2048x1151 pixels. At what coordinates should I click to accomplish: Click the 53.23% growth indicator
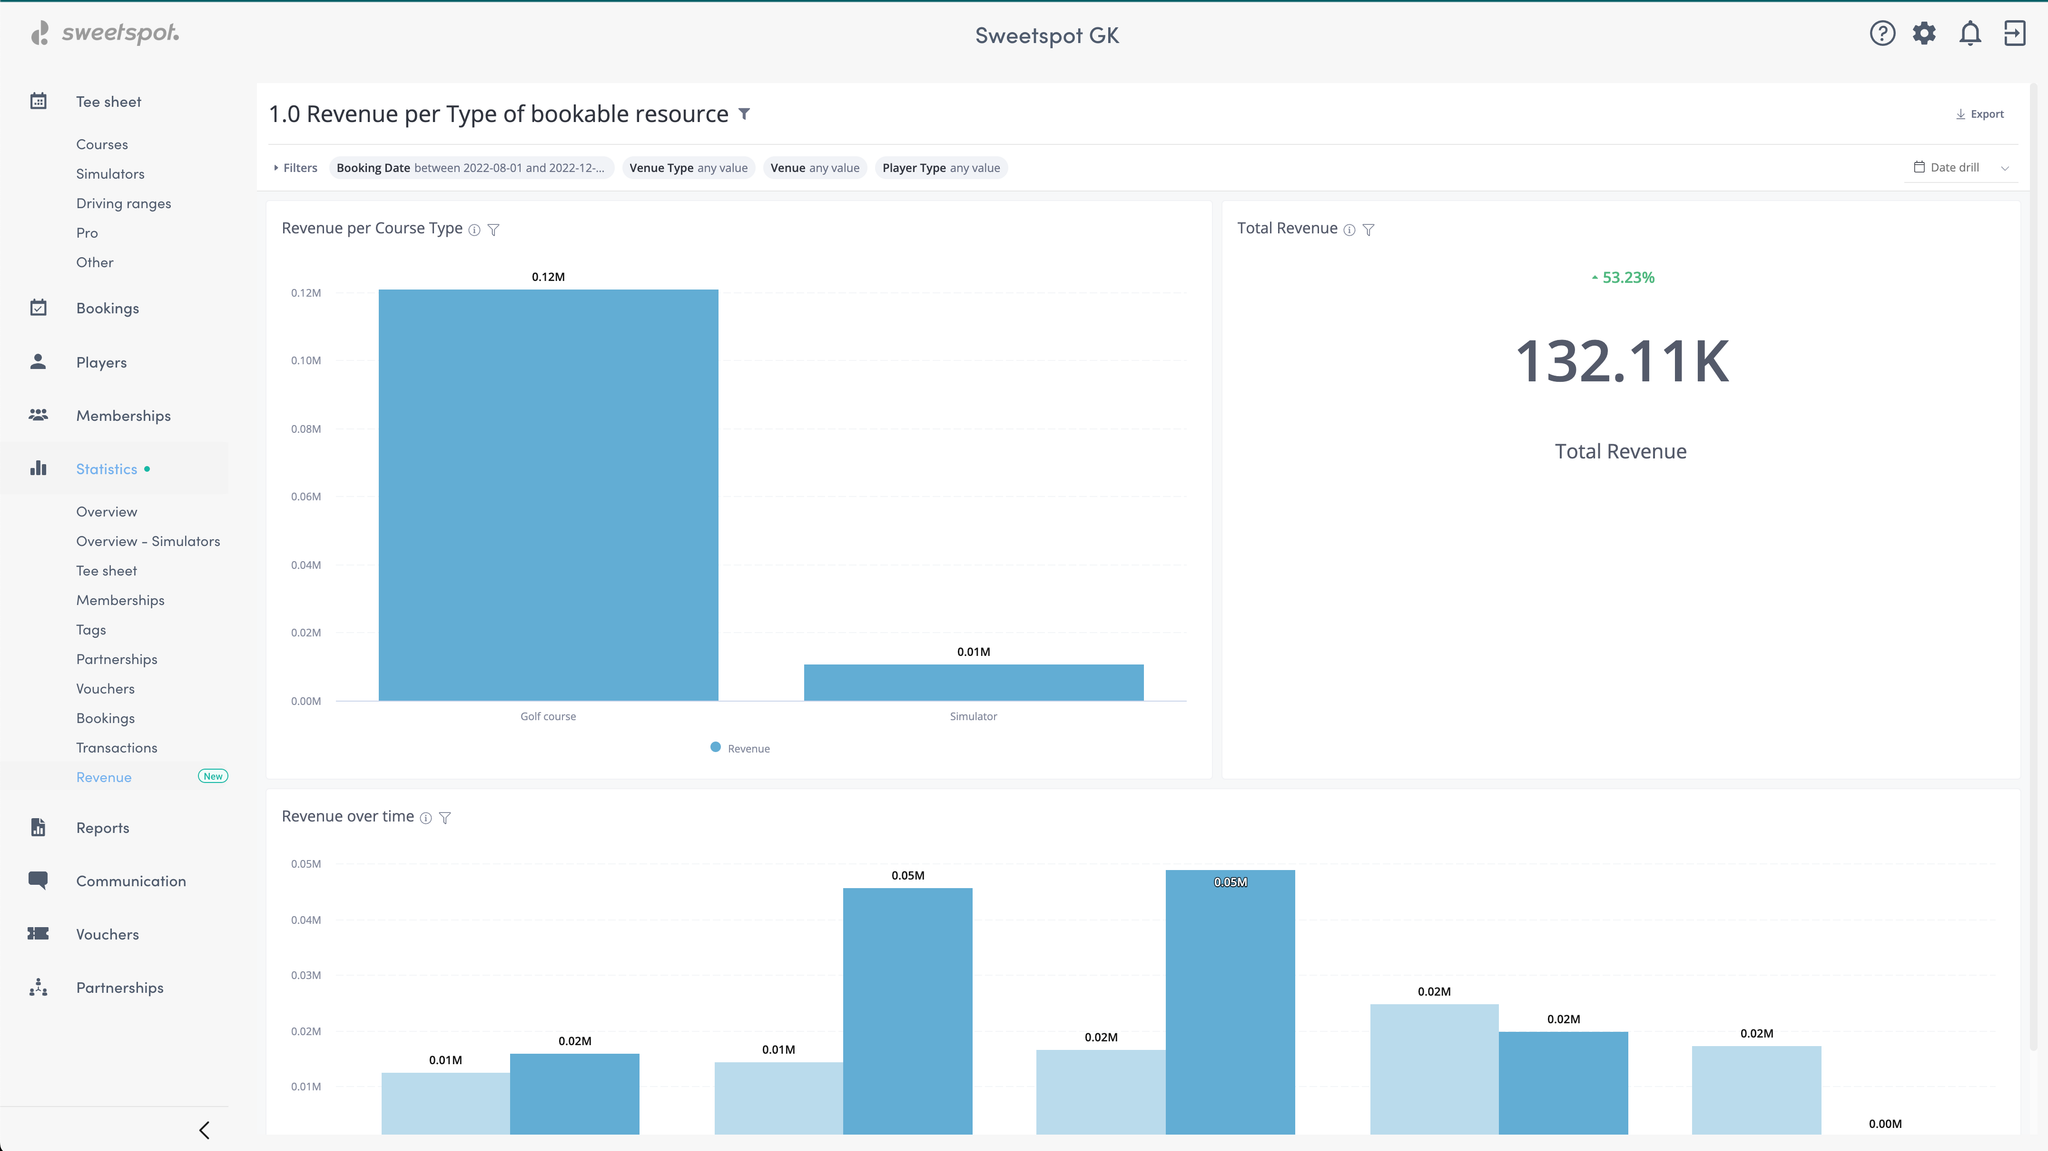coord(1622,277)
